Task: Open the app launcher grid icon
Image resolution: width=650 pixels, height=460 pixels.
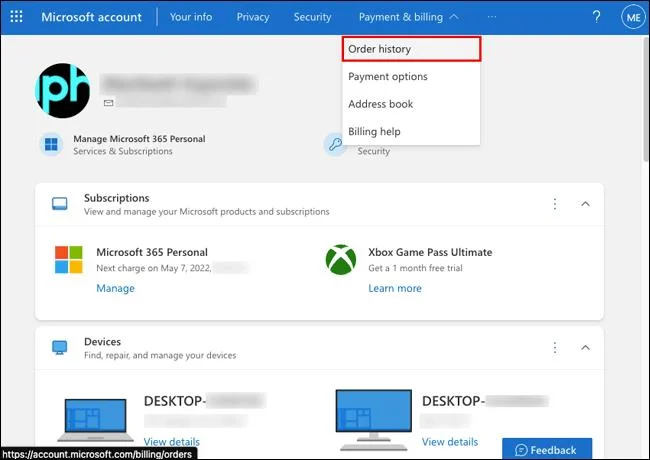Action: pyautogui.click(x=16, y=17)
